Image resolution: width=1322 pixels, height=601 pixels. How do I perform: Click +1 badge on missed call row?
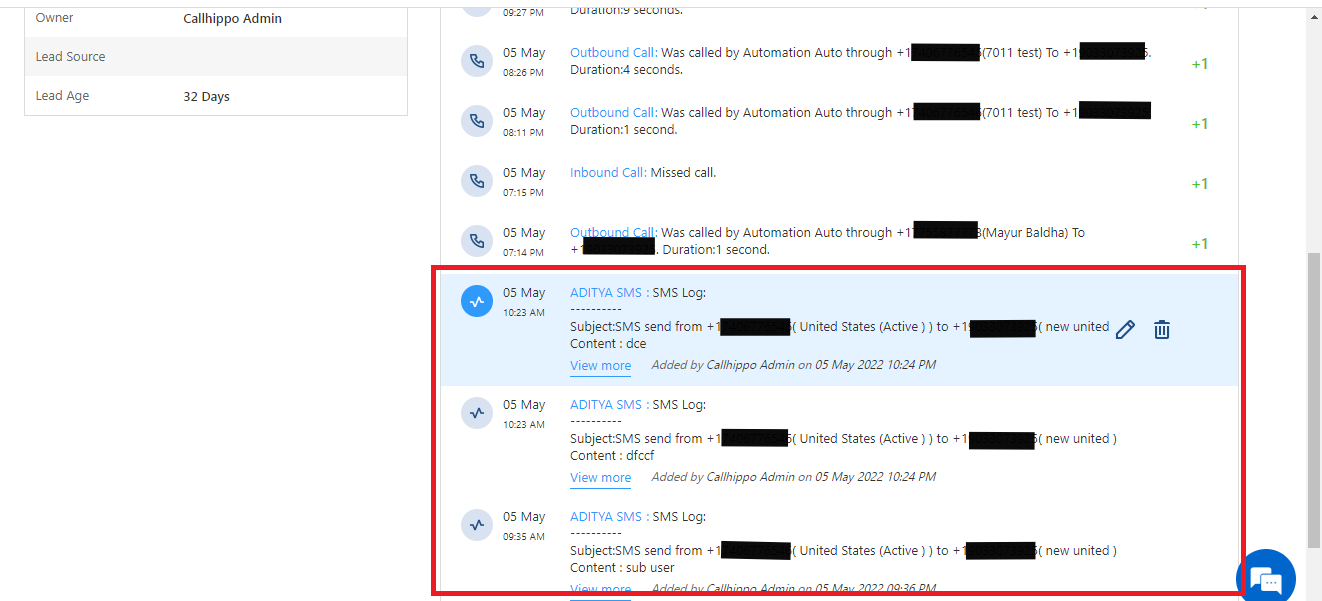click(x=1200, y=184)
